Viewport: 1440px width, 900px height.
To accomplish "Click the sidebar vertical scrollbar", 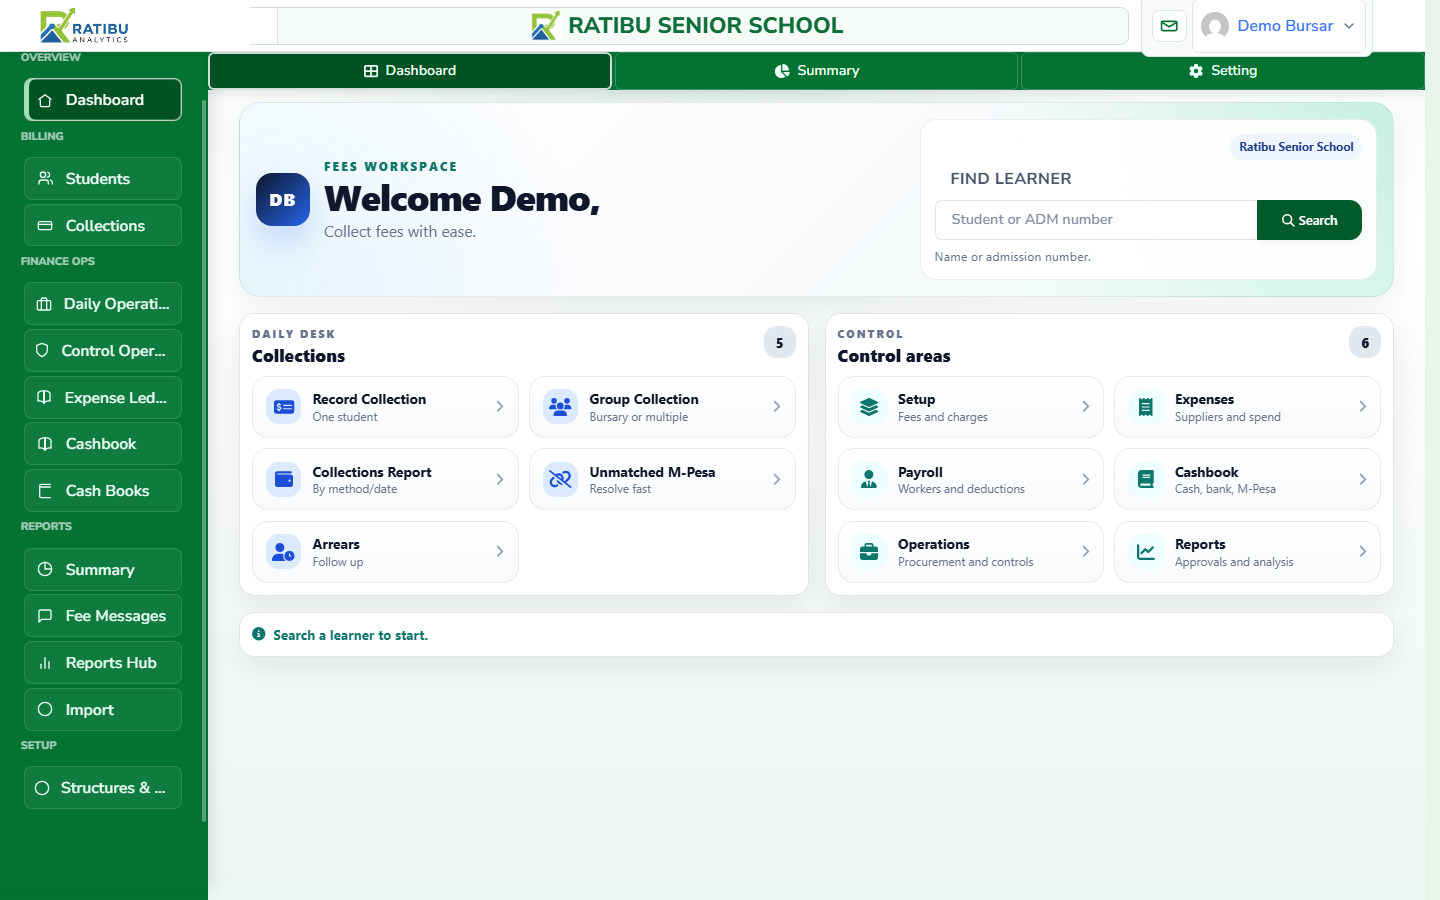I will tap(204, 460).
